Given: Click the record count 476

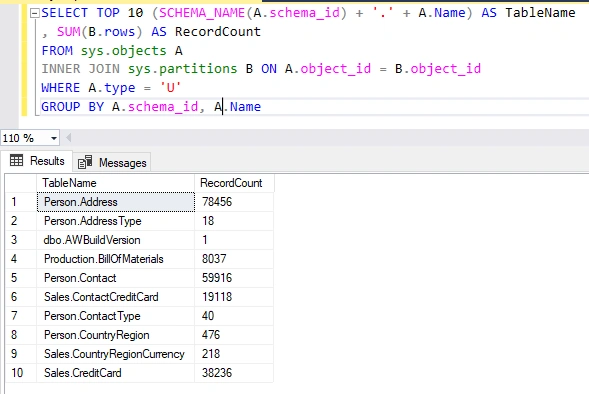Looking at the screenshot, I should [x=234, y=335].
